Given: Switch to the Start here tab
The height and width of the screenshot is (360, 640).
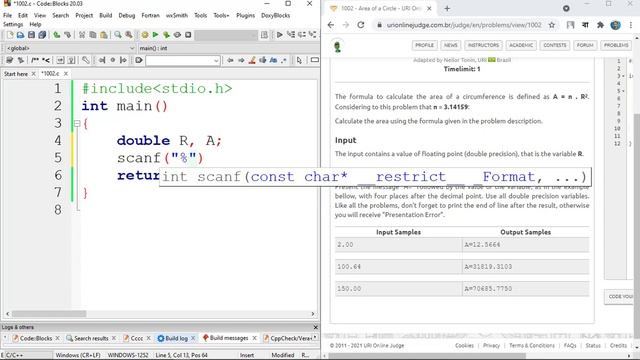Looking at the screenshot, I should pos(16,74).
